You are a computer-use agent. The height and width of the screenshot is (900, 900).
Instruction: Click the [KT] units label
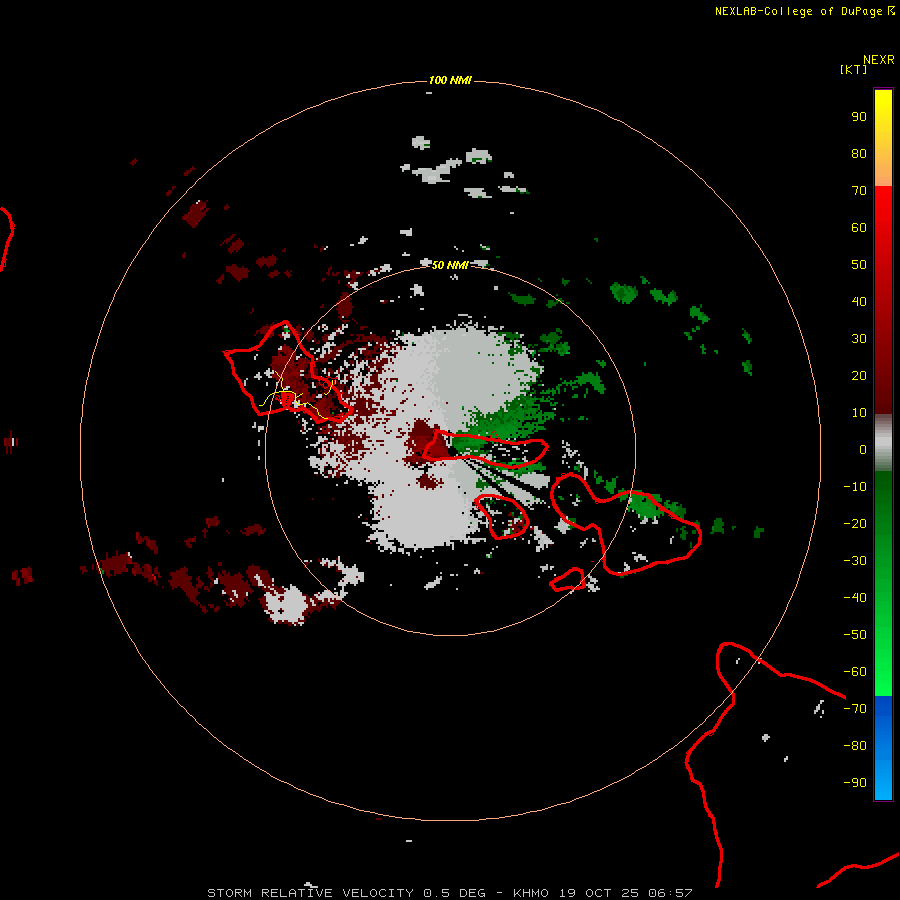pyautogui.click(x=853, y=69)
